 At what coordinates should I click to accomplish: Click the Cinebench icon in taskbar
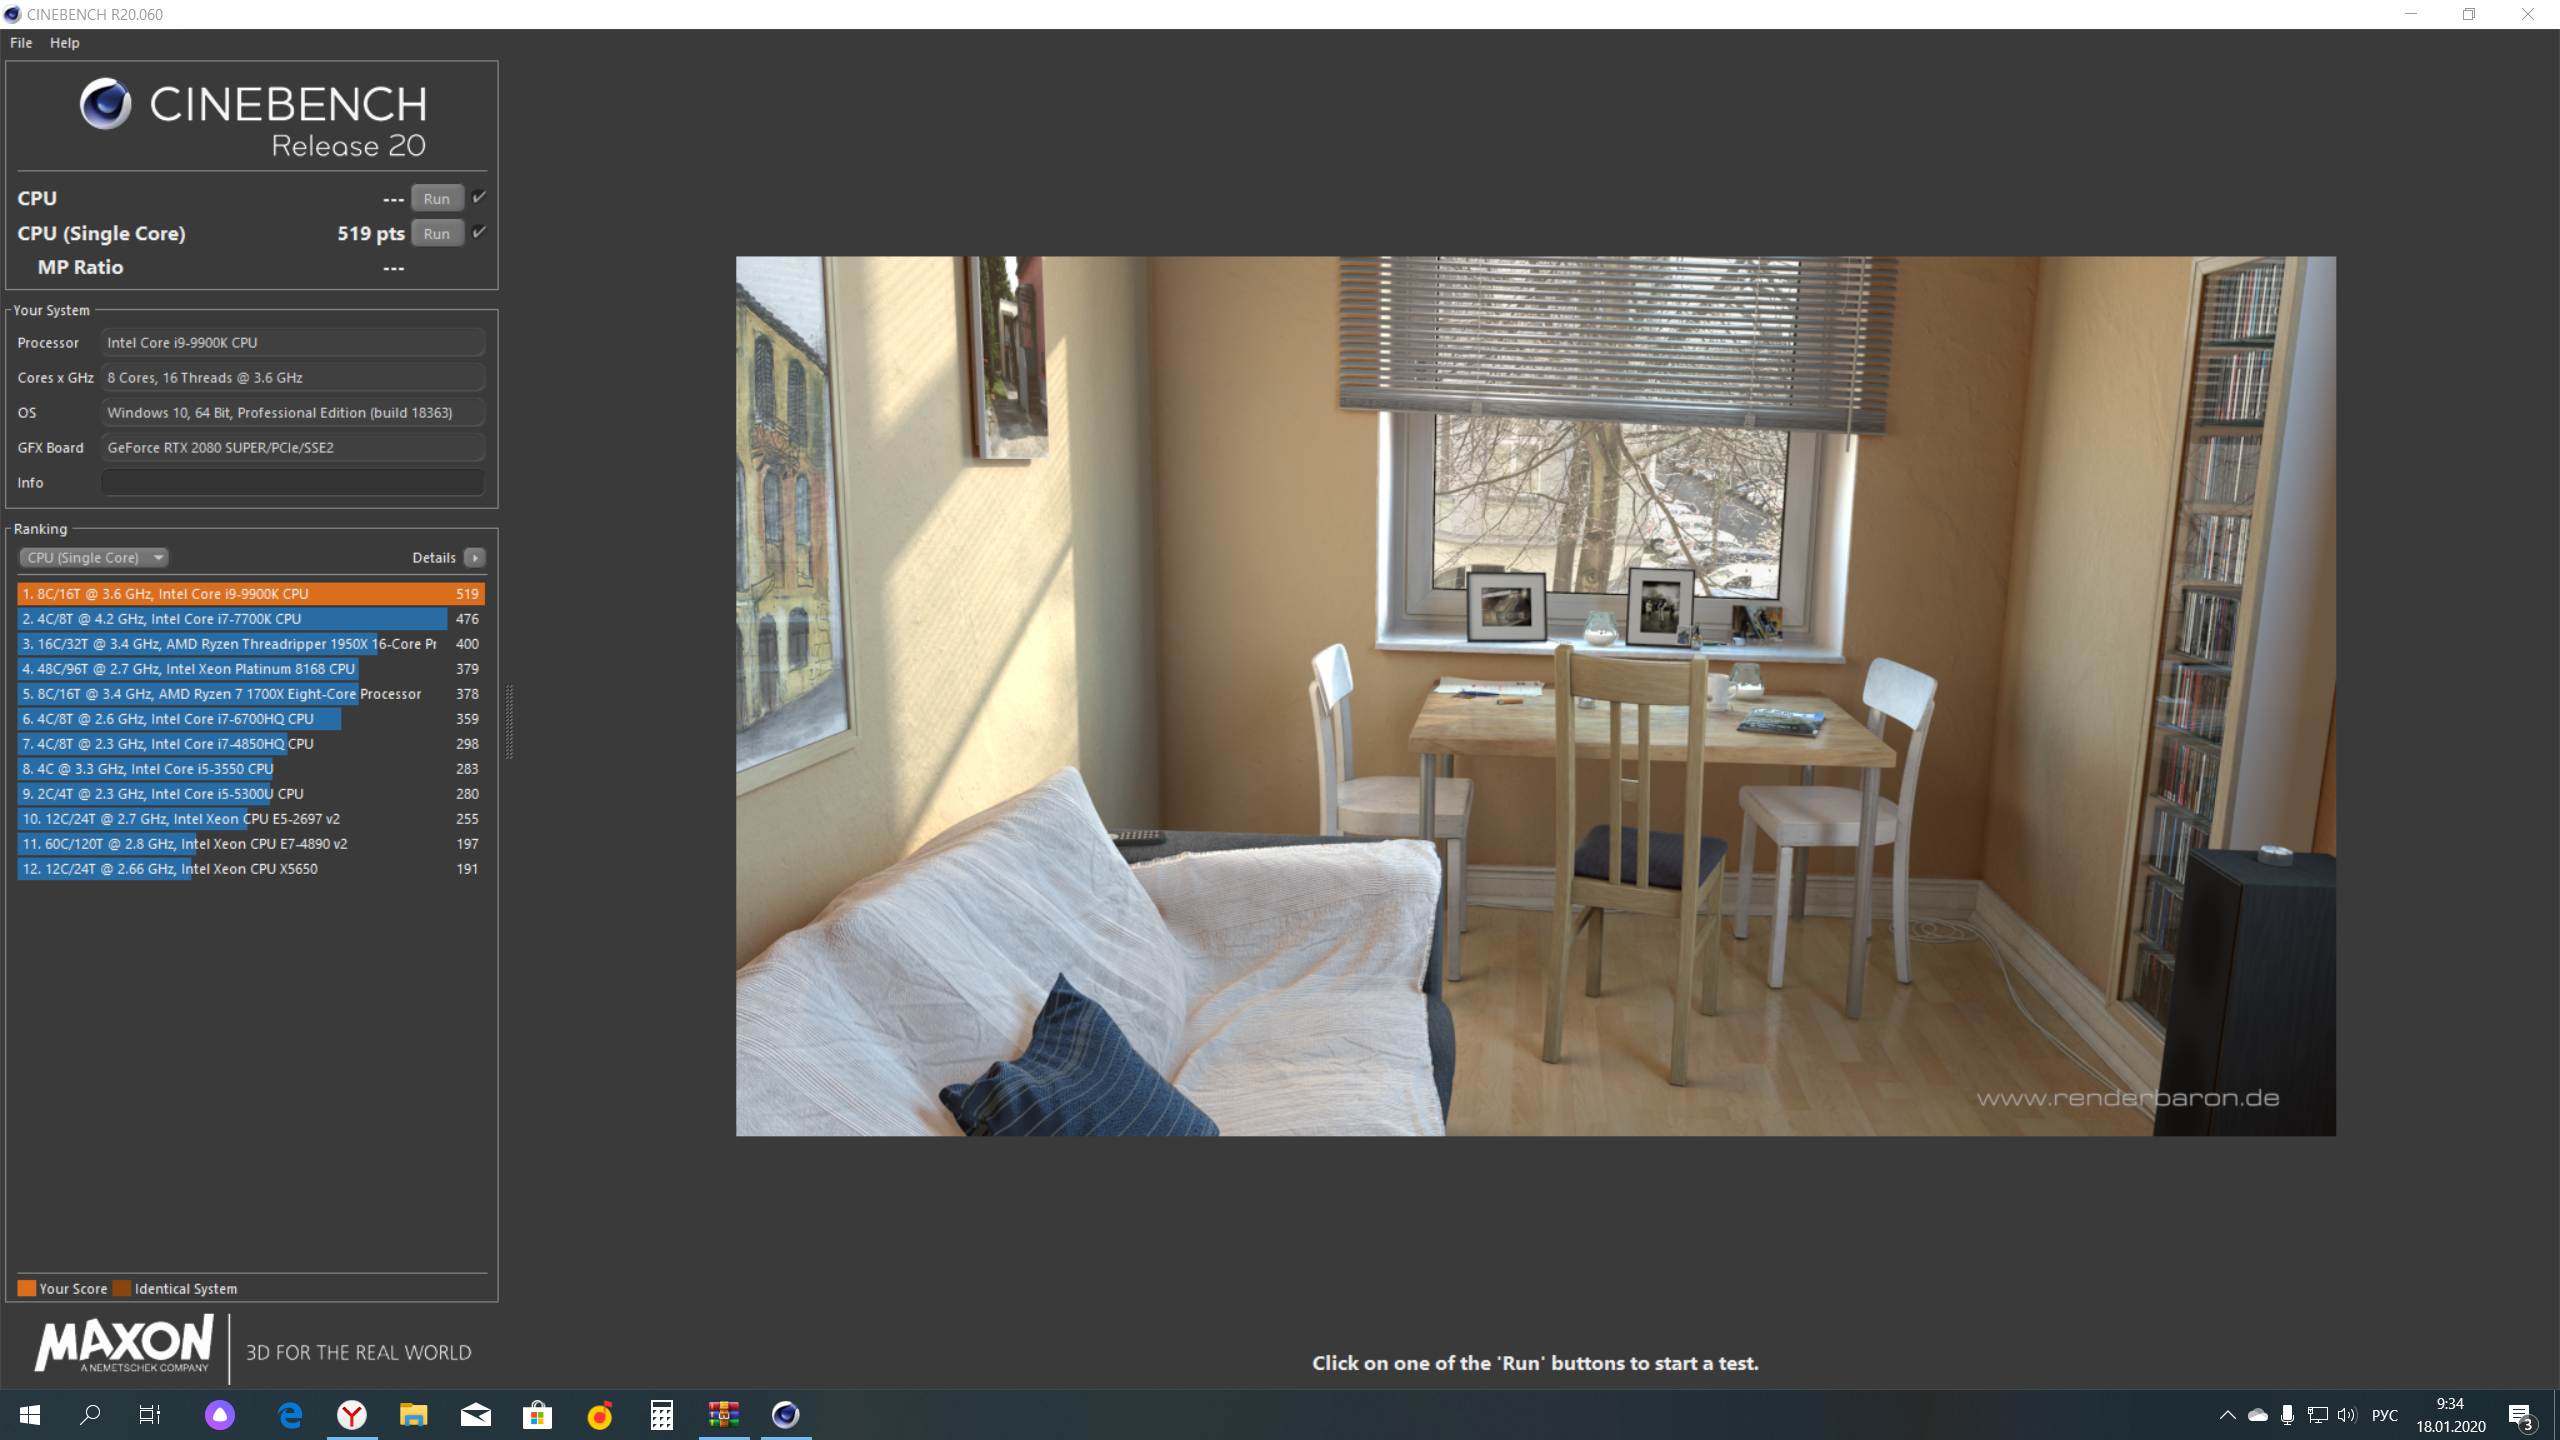tap(785, 1415)
